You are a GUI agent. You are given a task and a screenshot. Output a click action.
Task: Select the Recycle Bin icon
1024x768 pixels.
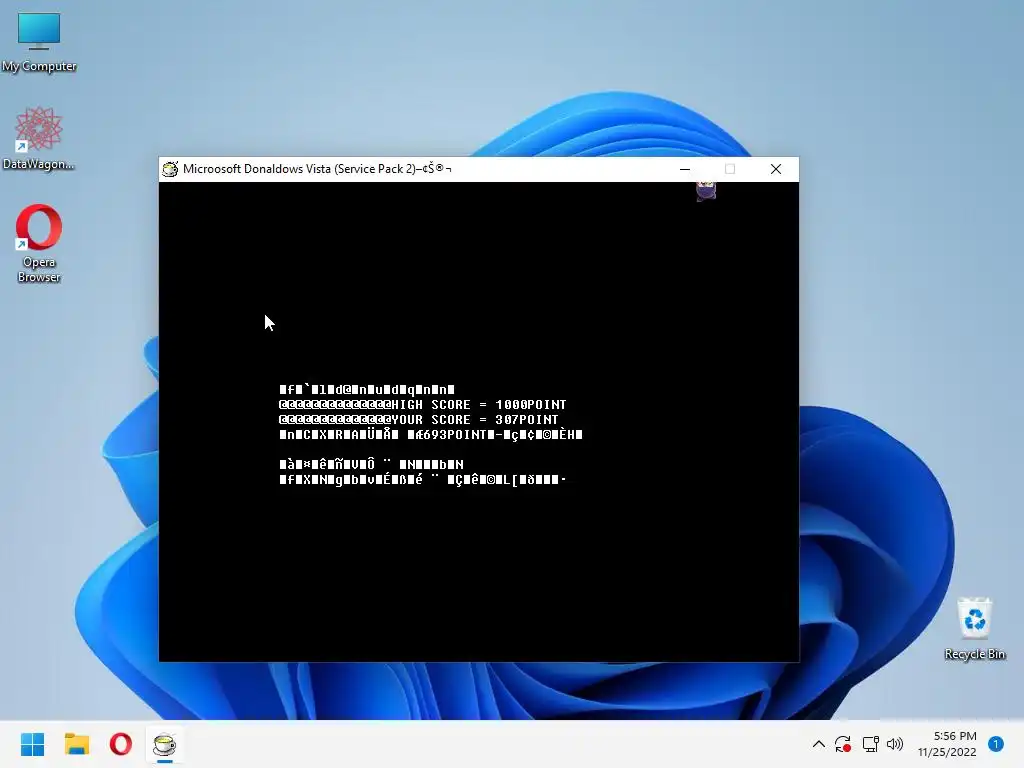974,628
